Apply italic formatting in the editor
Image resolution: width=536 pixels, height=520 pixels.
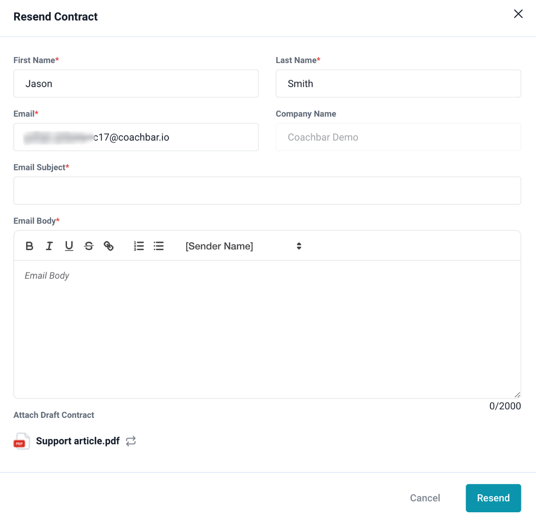pyautogui.click(x=49, y=246)
